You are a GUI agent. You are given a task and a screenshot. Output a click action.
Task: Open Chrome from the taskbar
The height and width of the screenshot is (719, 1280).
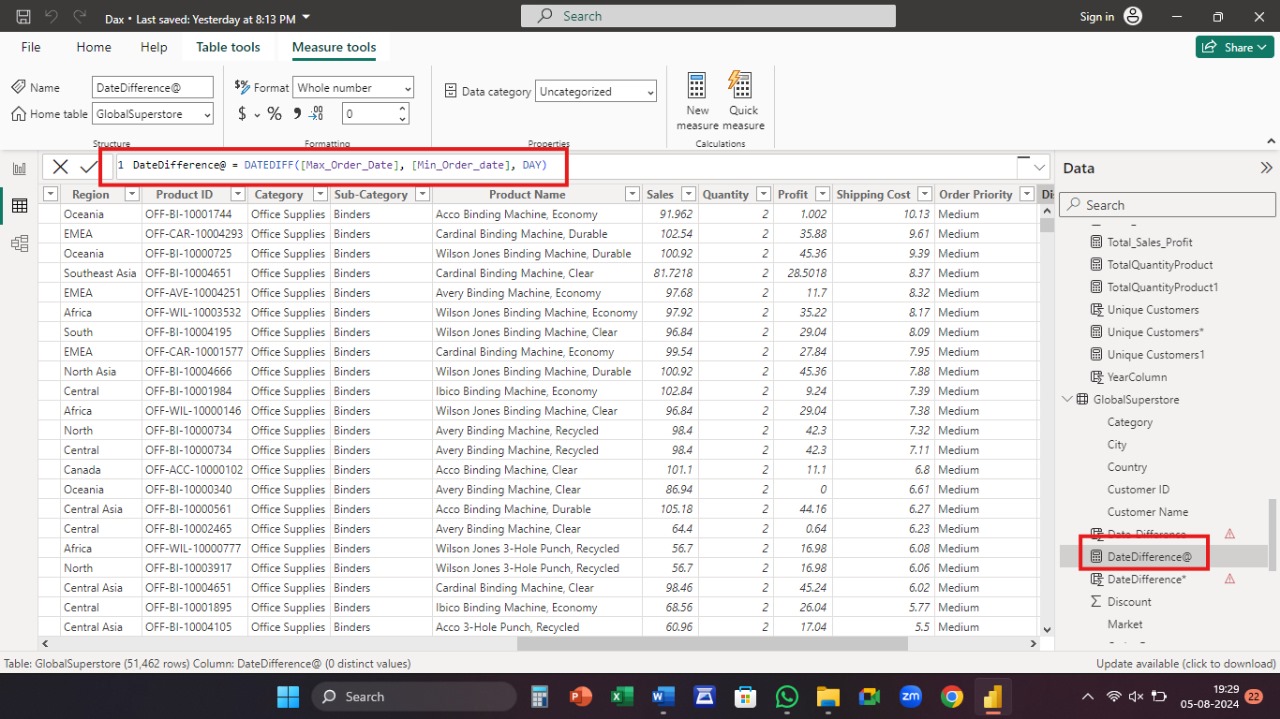tap(951, 696)
